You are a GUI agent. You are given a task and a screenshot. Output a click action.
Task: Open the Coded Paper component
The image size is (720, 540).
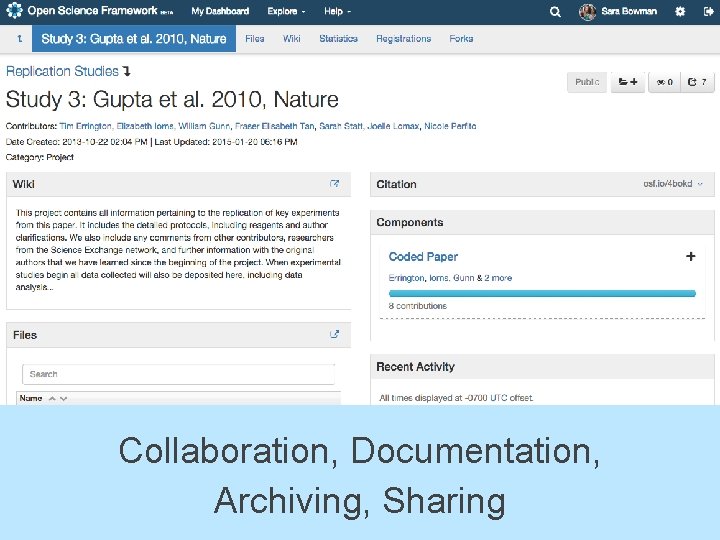pos(423,257)
